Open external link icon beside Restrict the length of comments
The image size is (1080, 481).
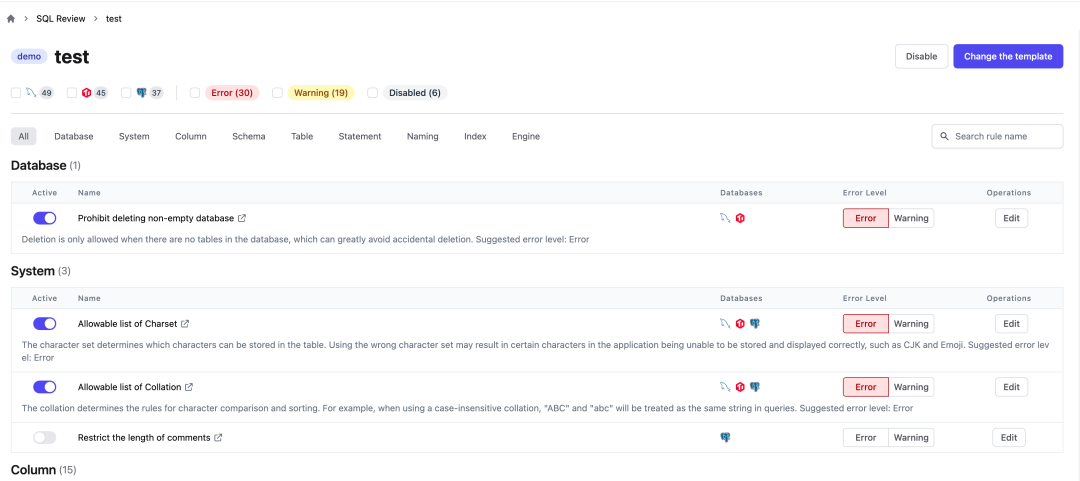pos(219,438)
